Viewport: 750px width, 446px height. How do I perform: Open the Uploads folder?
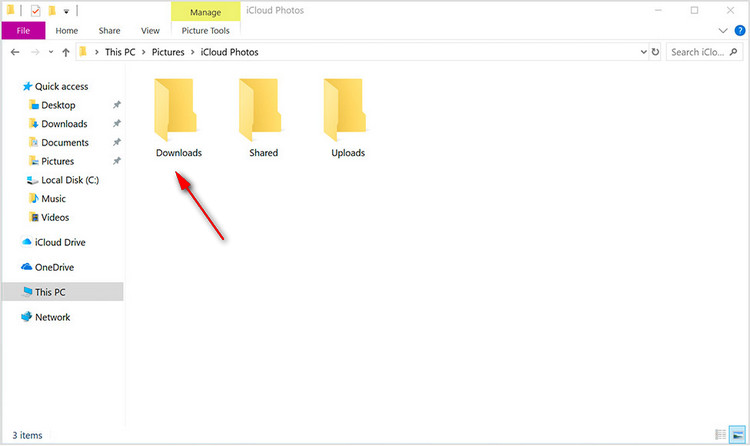[x=347, y=118]
